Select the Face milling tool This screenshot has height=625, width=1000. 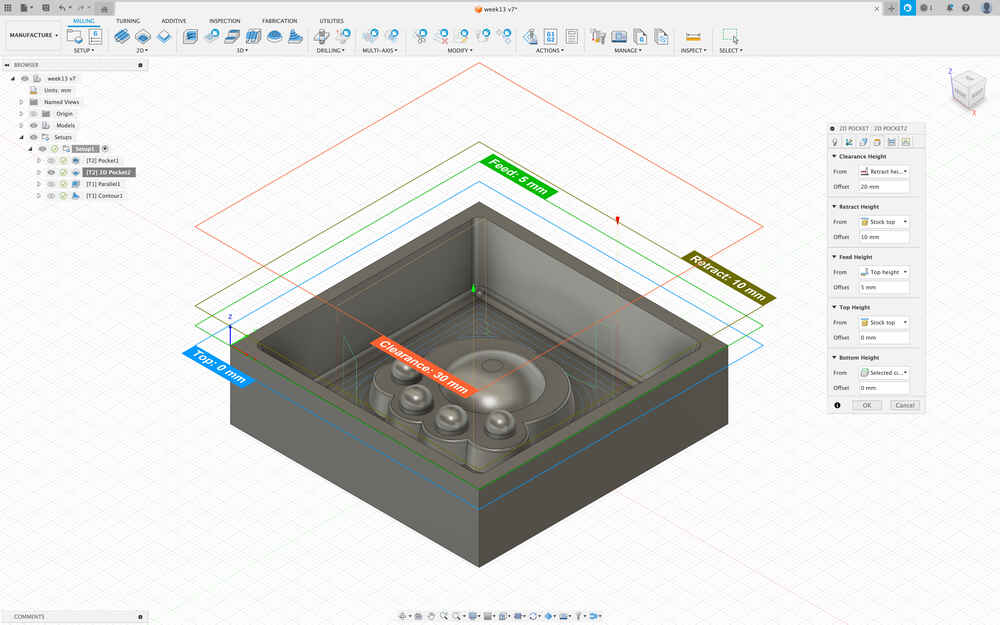[164, 36]
